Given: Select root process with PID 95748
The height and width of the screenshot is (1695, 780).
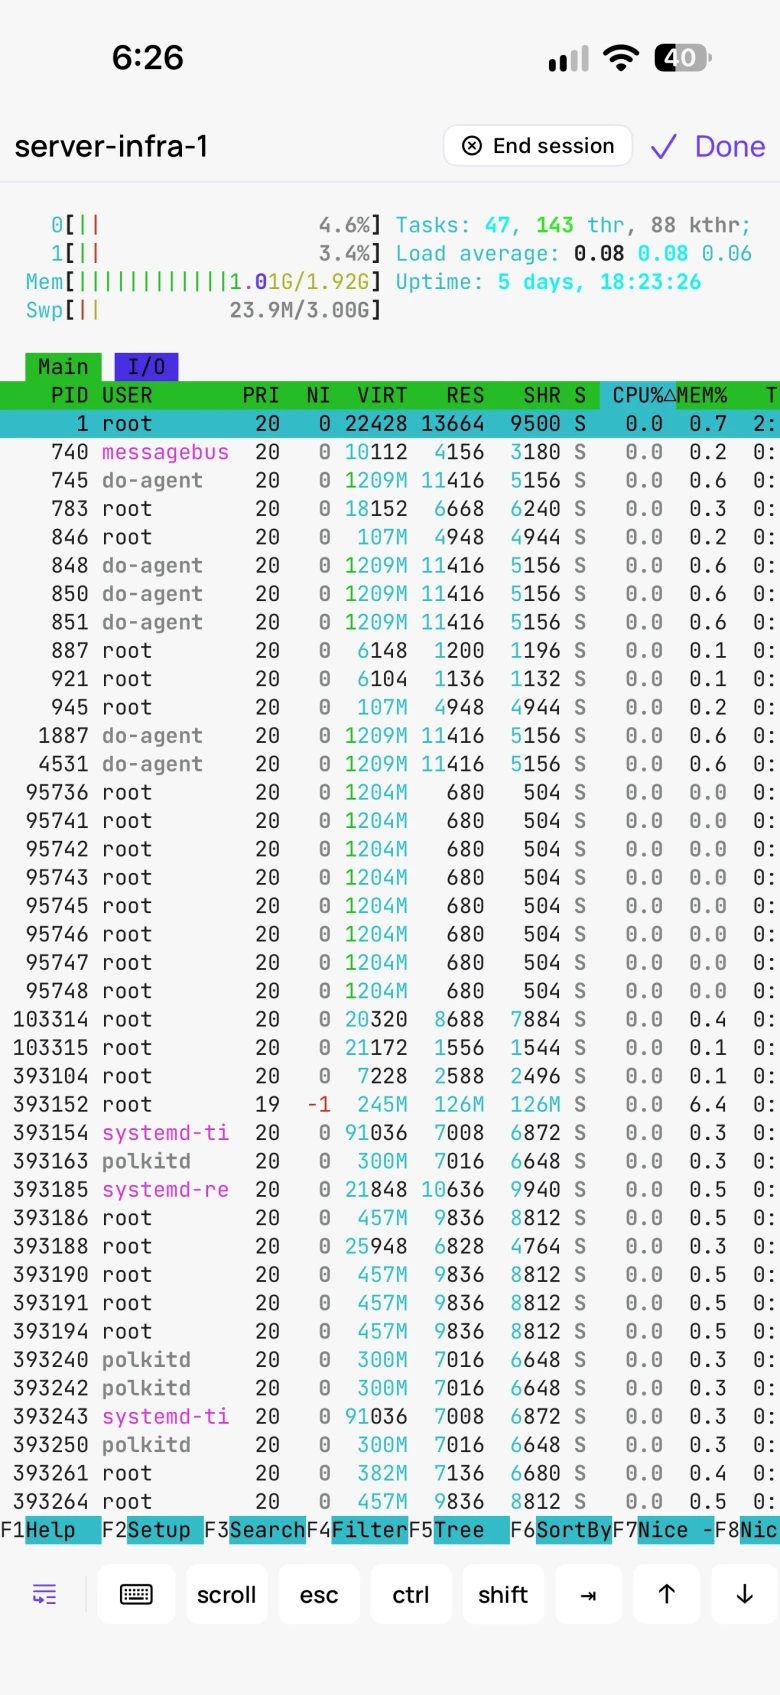Looking at the screenshot, I should tap(390, 991).
